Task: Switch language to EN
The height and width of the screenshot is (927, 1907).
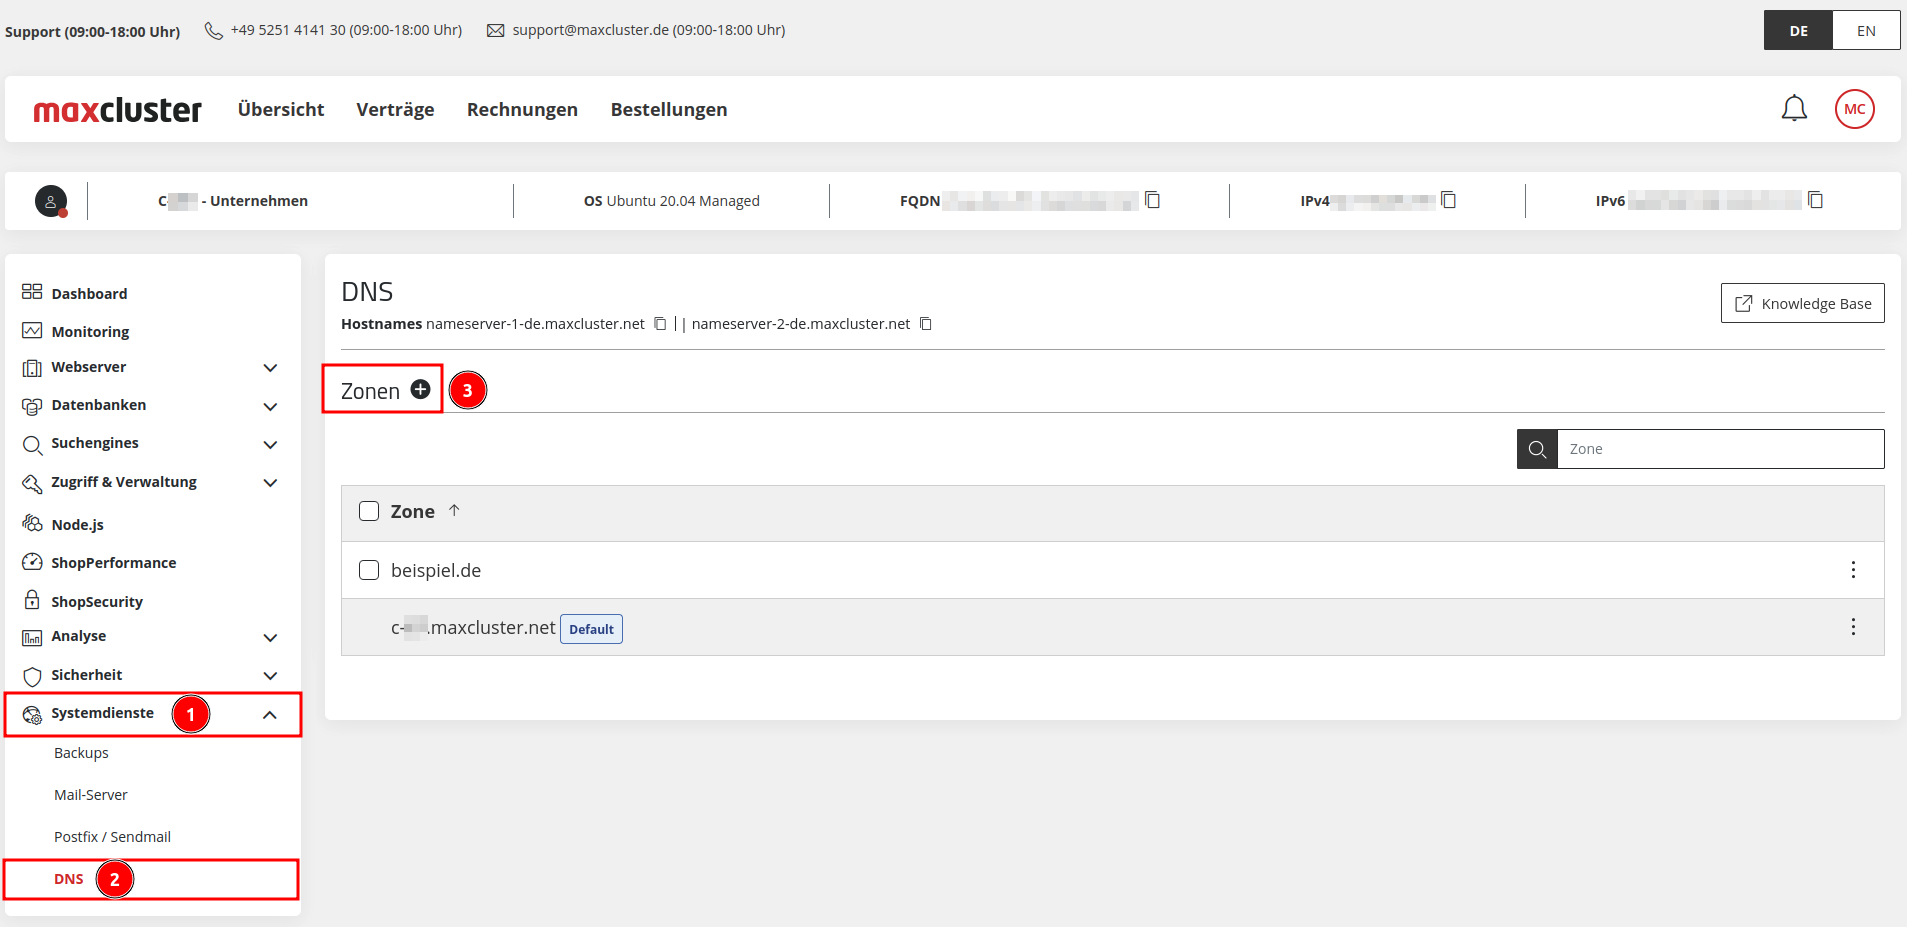Action: (x=1866, y=30)
